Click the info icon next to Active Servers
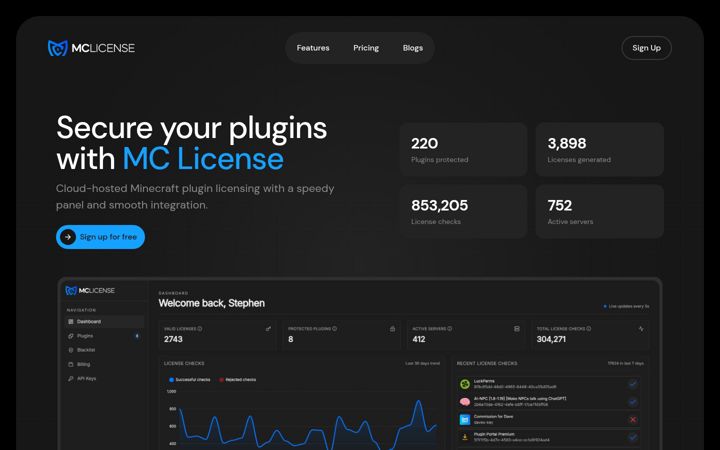The width and height of the screenshot is (720, 450). point(450,329)
